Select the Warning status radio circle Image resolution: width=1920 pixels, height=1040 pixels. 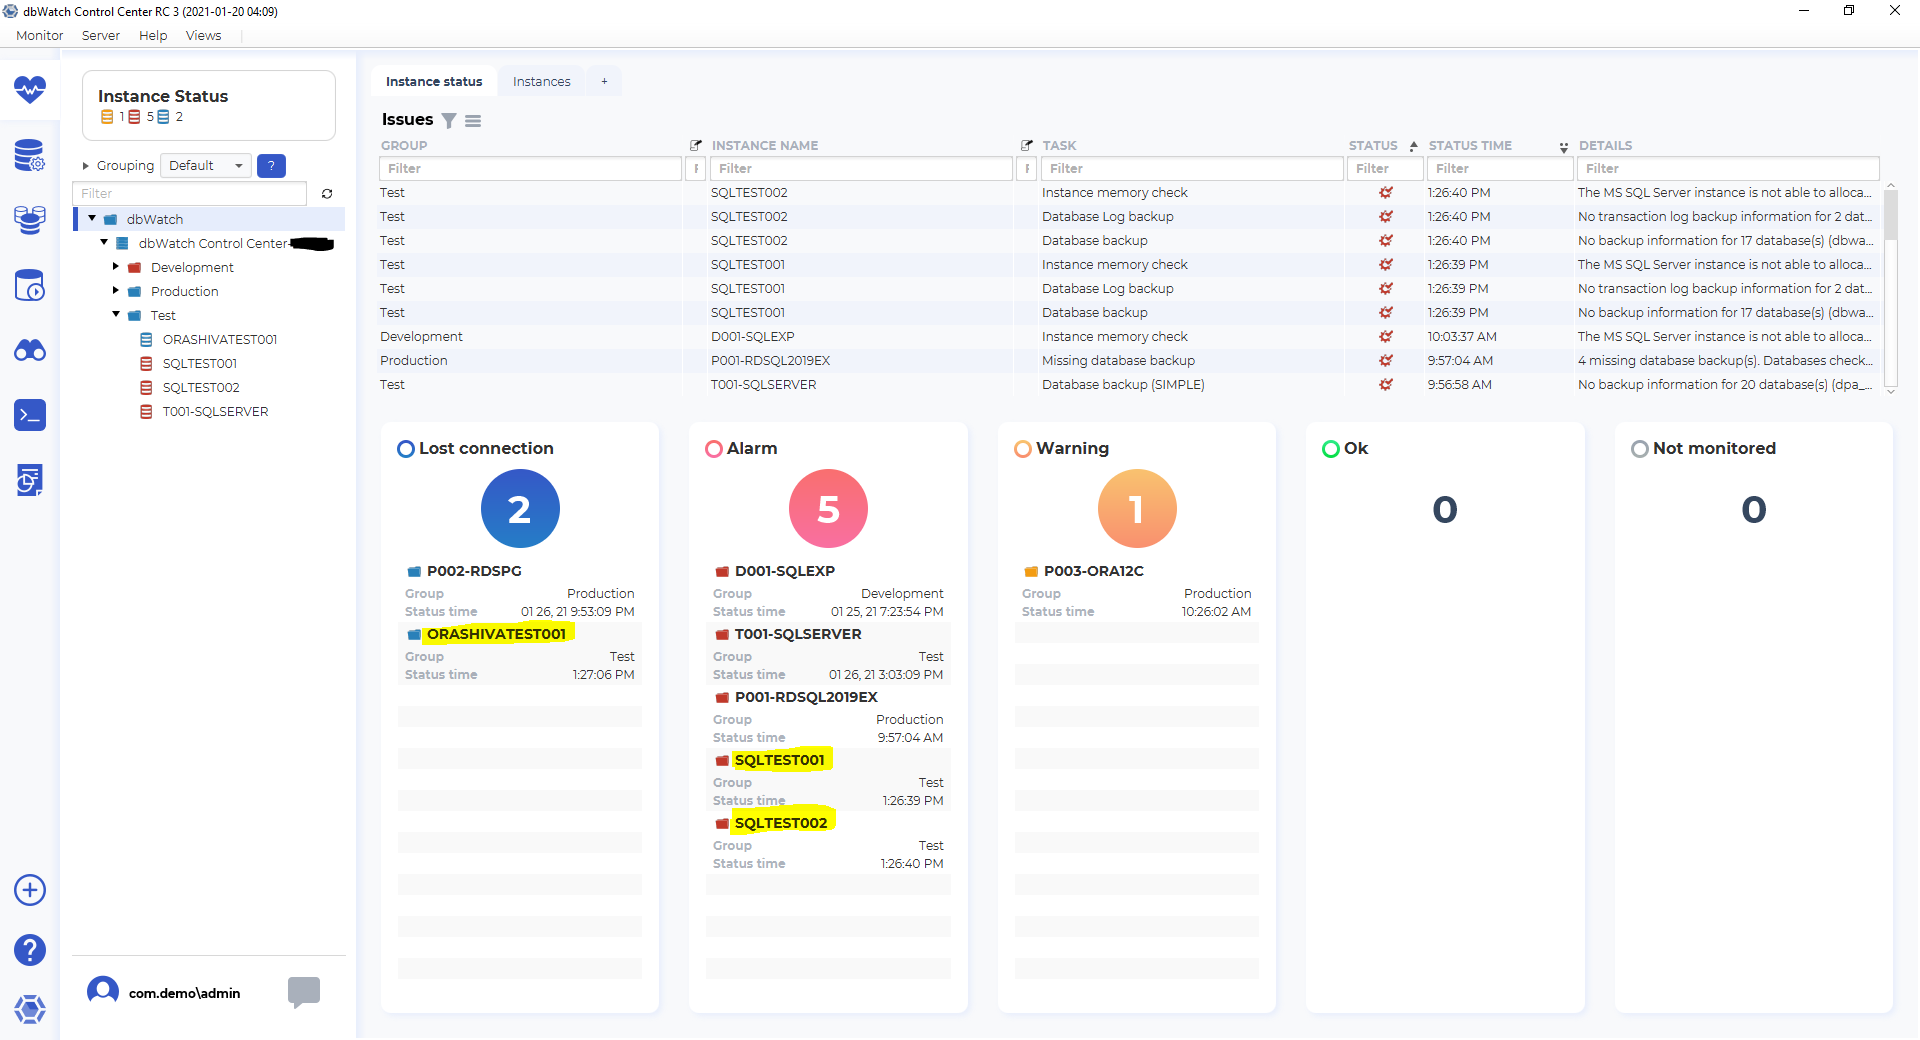pyautogui.click(x=1023, y=449)
